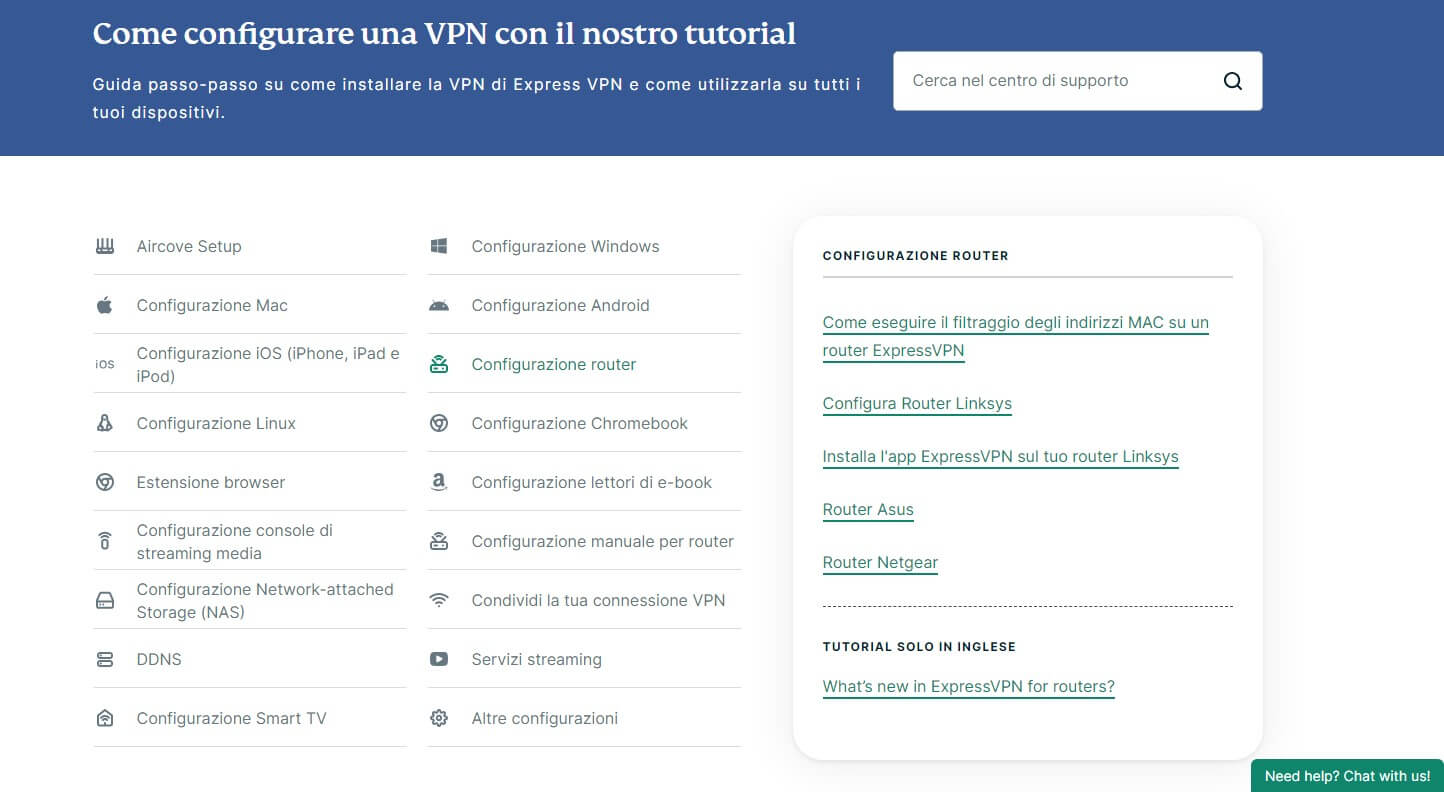
Task: Click the iOS icon
Action: click(x=105, y=364)
